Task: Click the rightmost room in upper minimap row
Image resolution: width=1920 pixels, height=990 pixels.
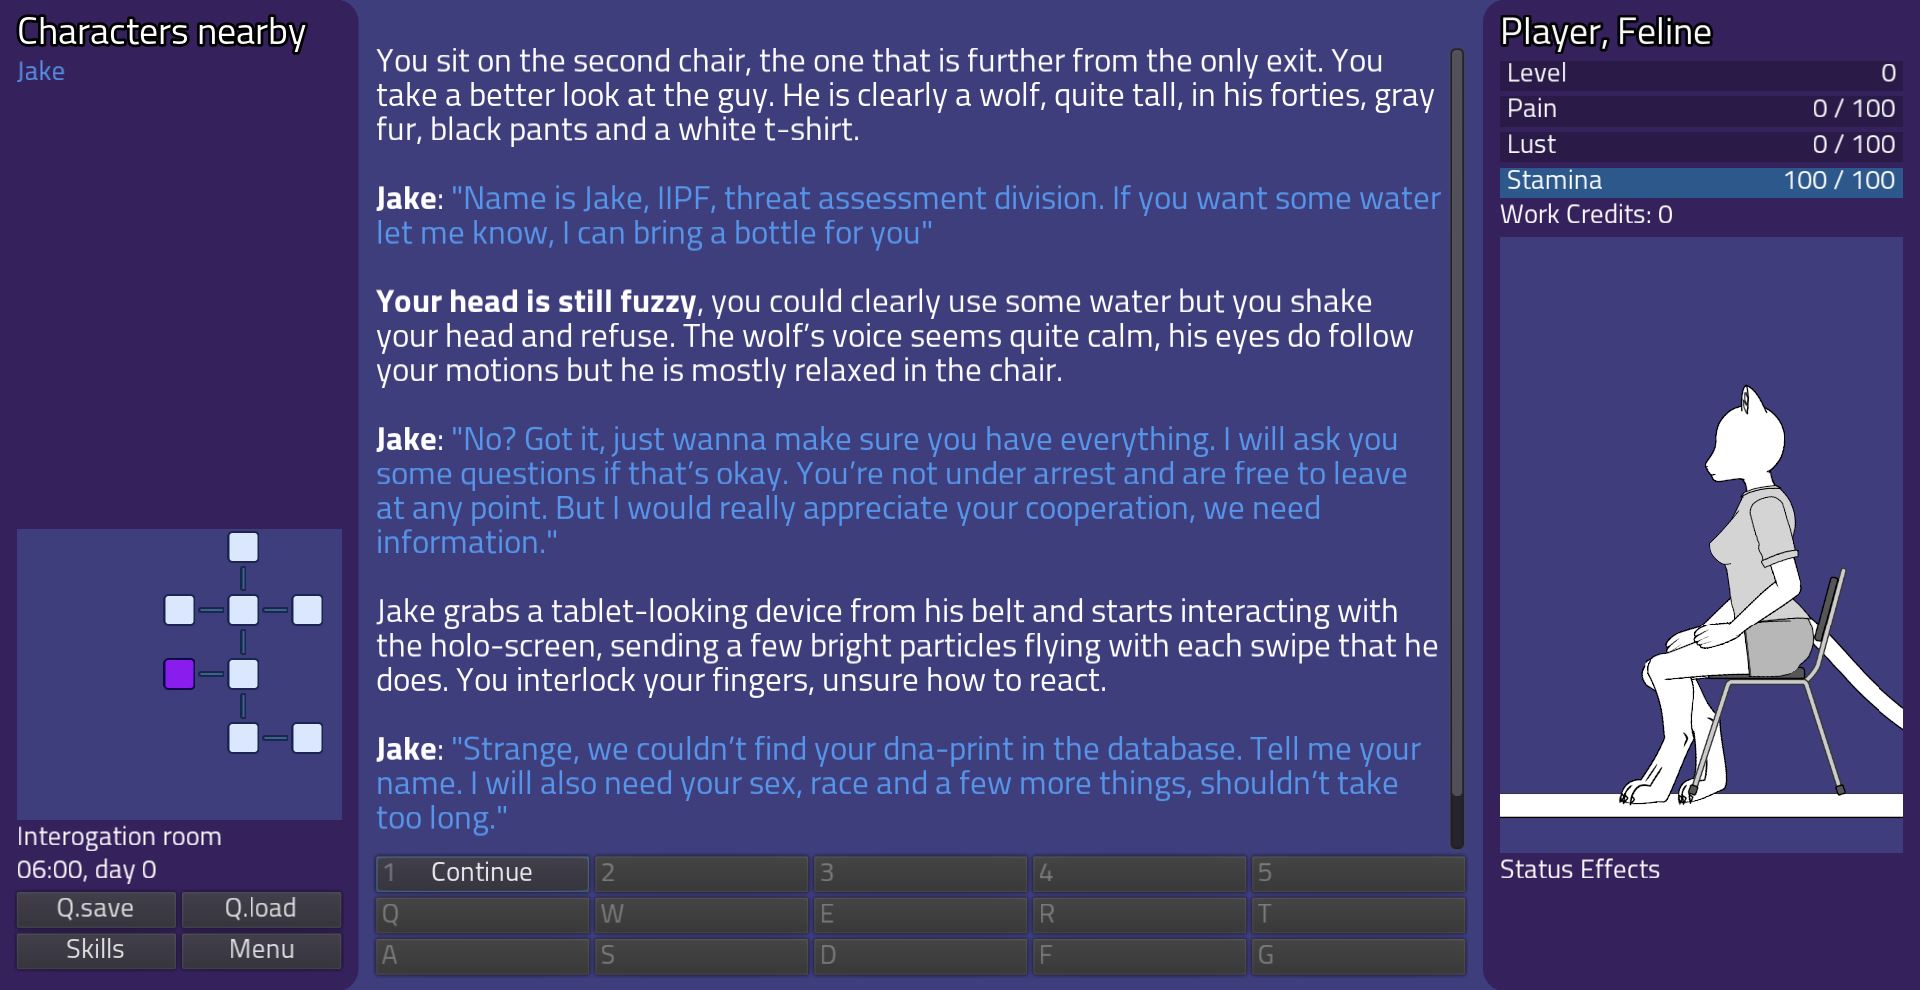Action: click(x=307, y=610)
